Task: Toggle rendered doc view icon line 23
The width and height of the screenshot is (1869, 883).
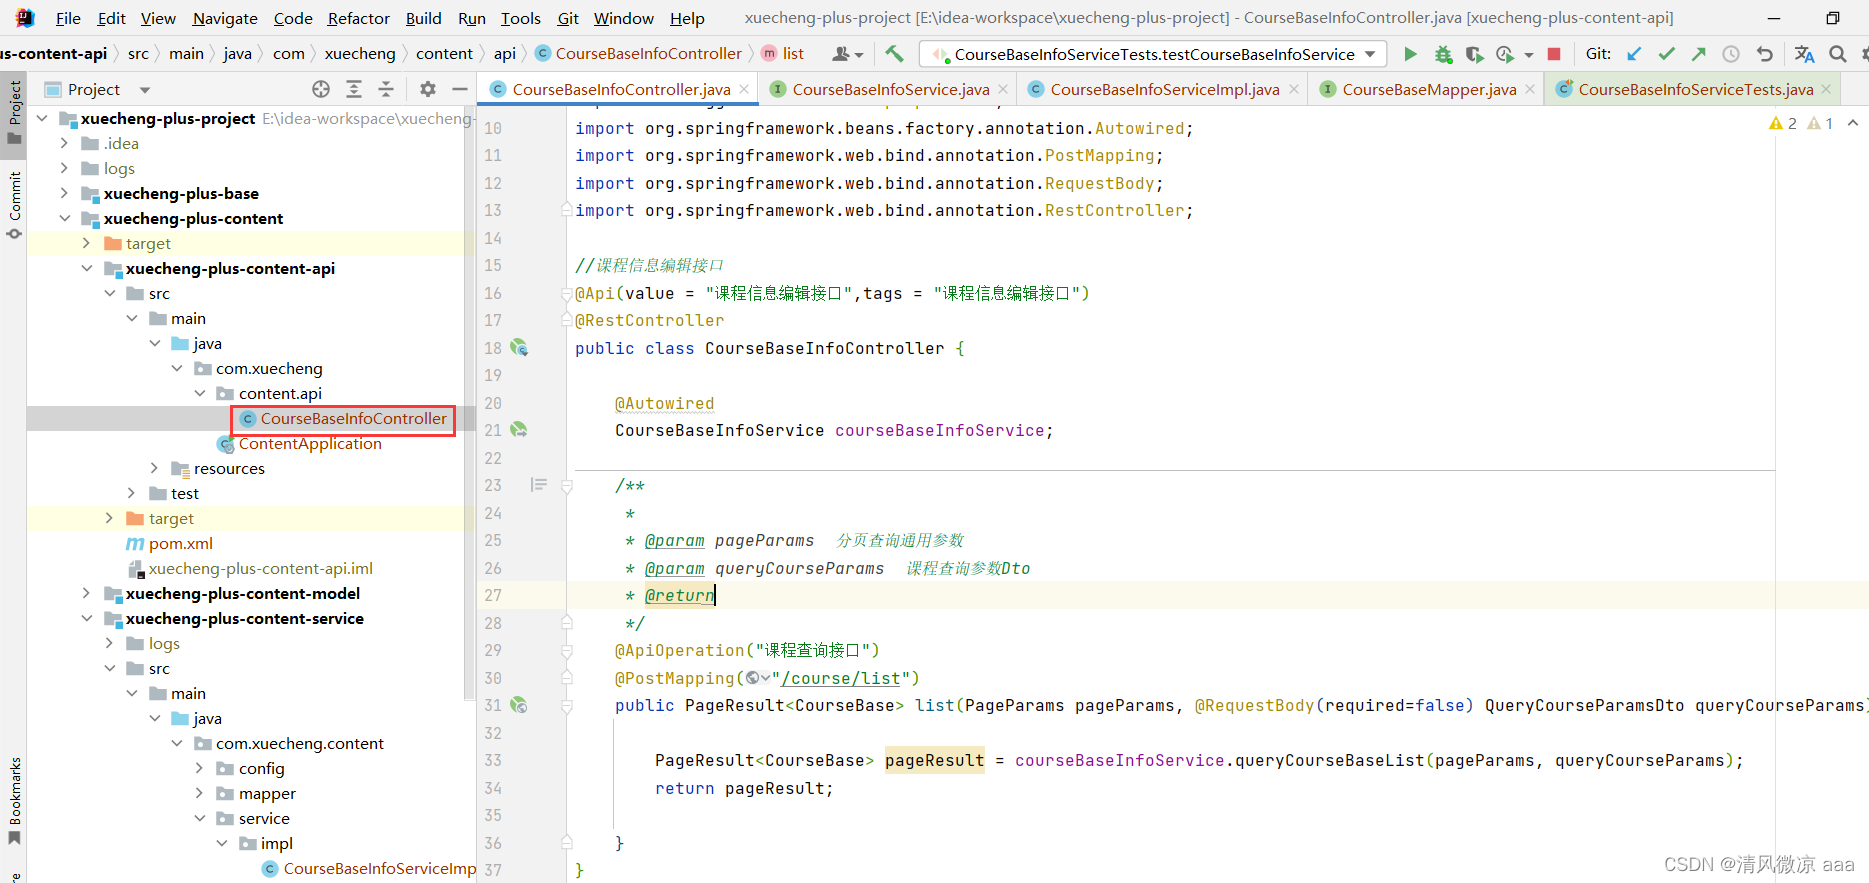Action: [539, 485]
